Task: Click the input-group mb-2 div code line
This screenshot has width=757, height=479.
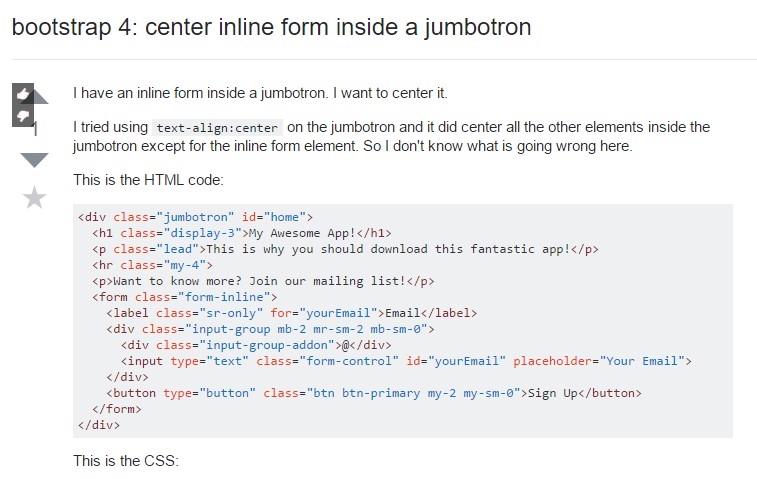Action: pyautogui.click(x=270, y=329)
